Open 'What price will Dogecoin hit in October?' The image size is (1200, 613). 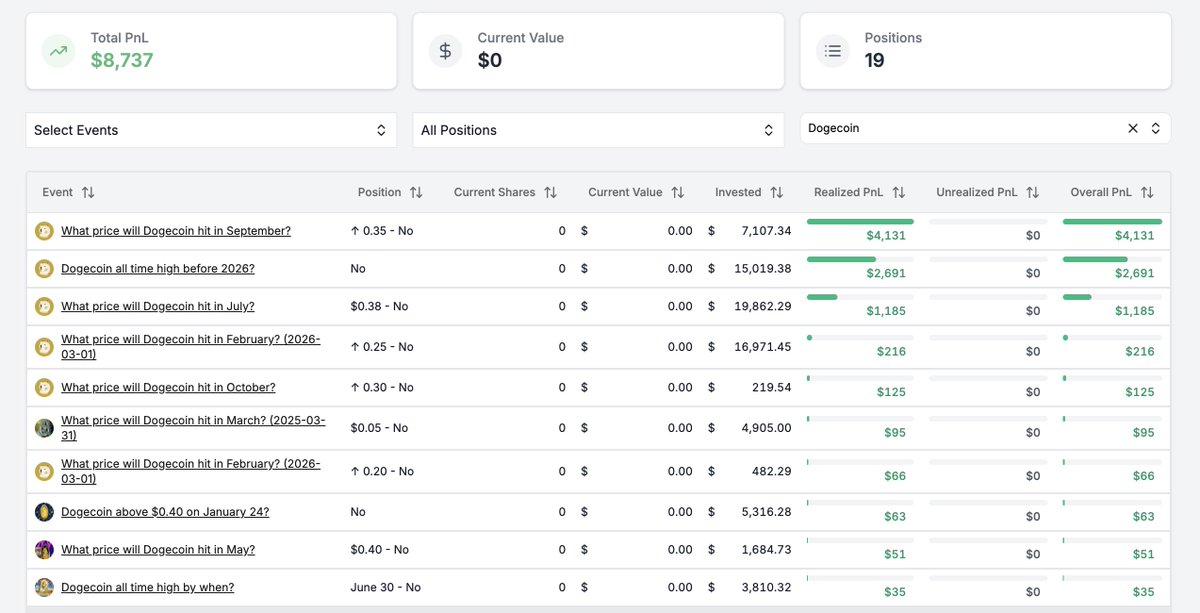[168, 387]
